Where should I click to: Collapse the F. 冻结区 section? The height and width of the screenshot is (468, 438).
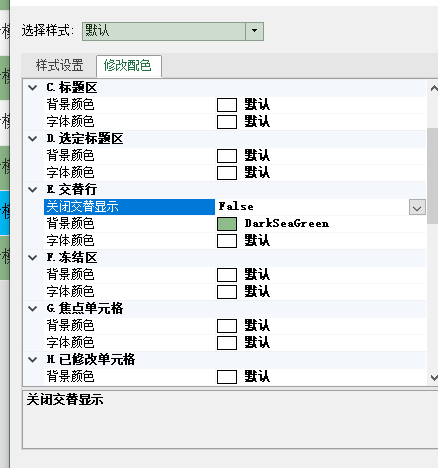[33, 258]
